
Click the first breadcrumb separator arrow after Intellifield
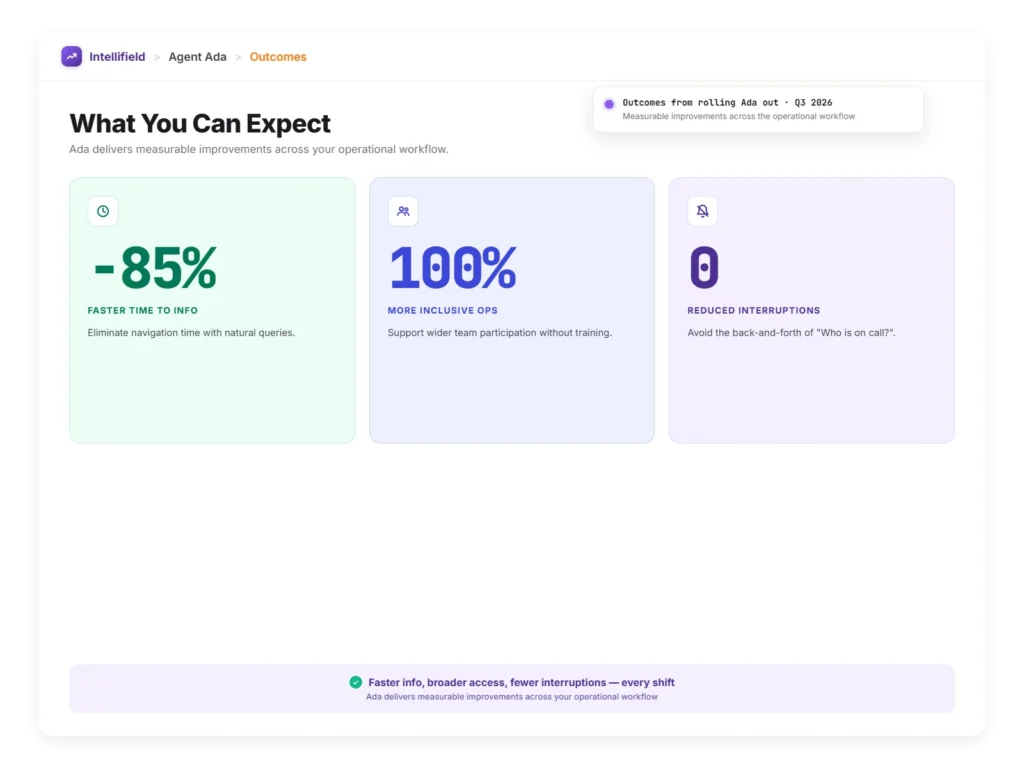click(x=157, y=57)
